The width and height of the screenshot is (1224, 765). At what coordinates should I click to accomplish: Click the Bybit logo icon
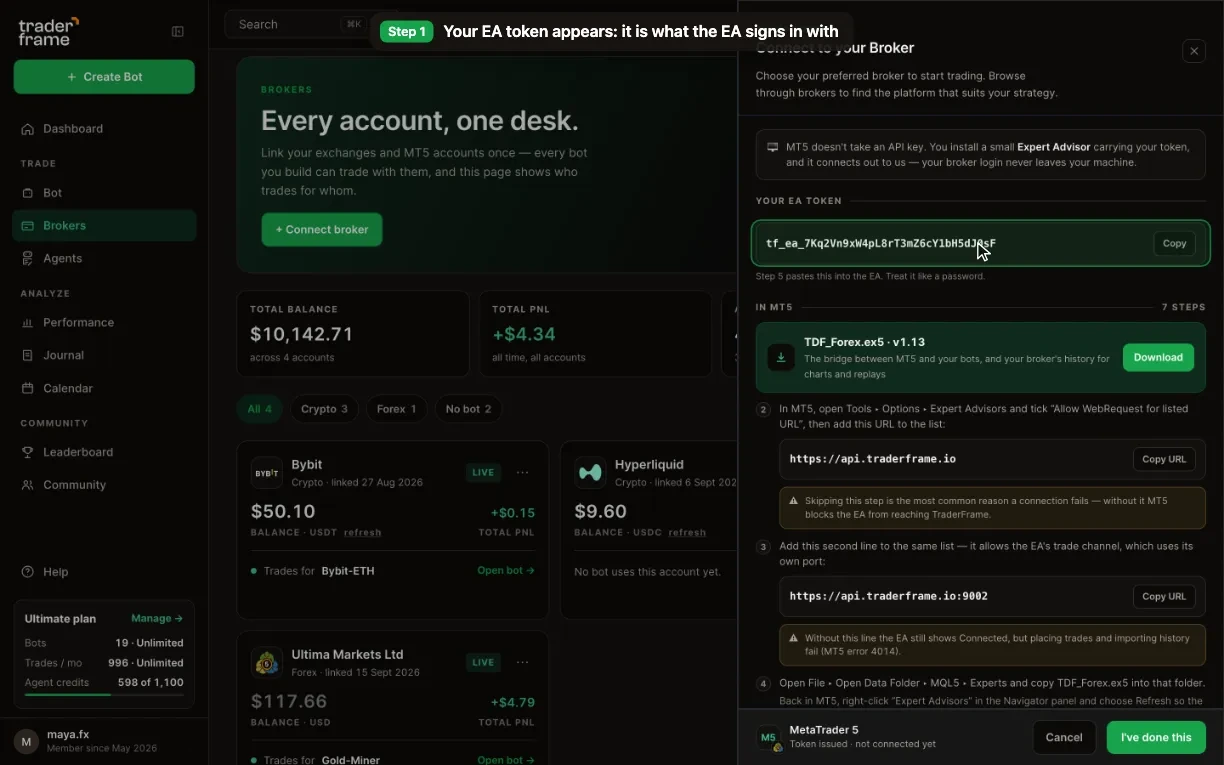pos(266,473)
